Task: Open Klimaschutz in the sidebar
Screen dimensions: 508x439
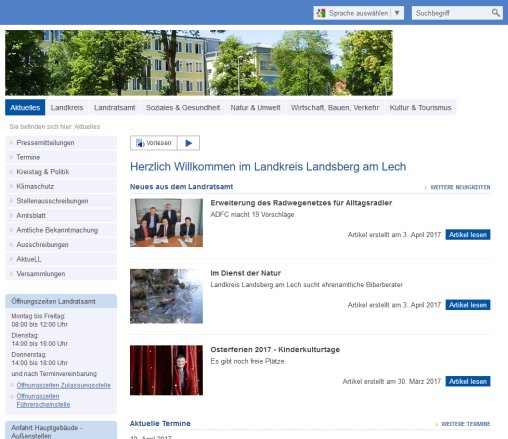Action: (x=61, y=186)
